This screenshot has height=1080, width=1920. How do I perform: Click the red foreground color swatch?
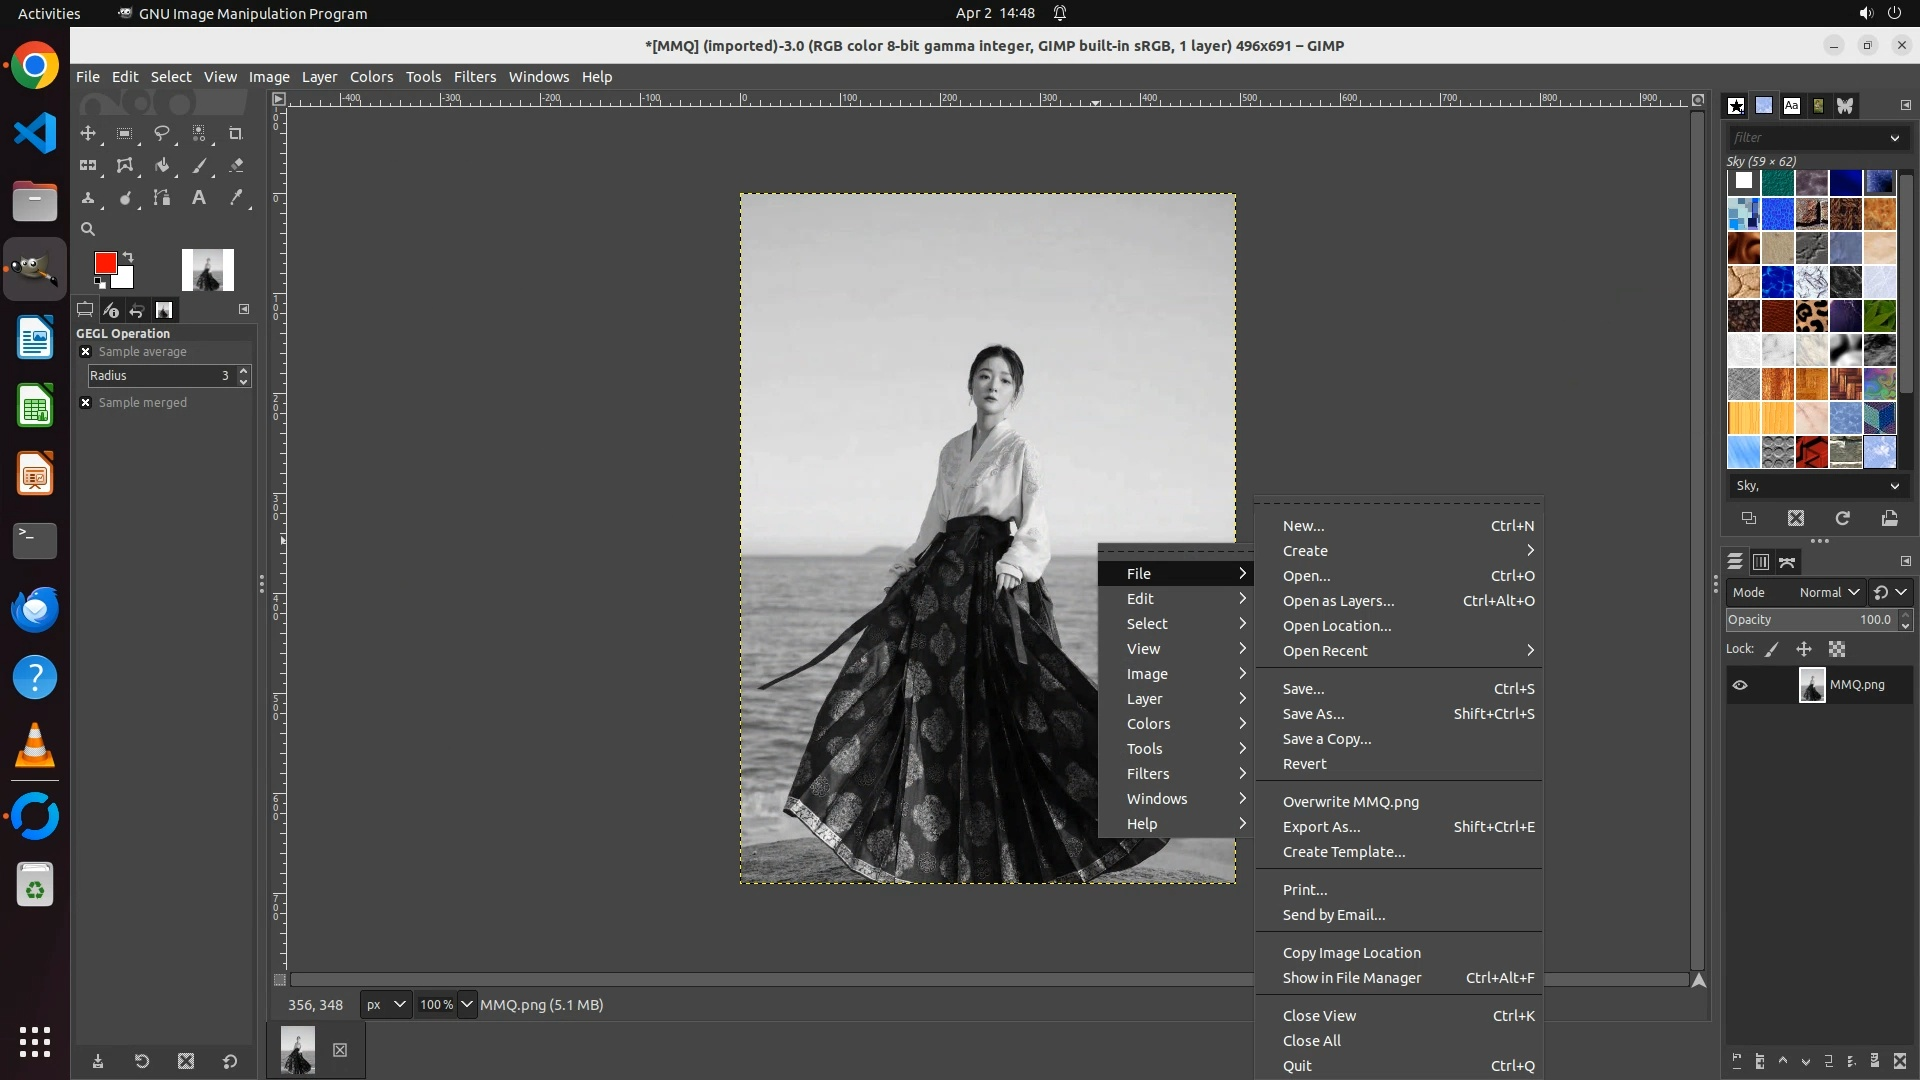[x=104, y=263]
